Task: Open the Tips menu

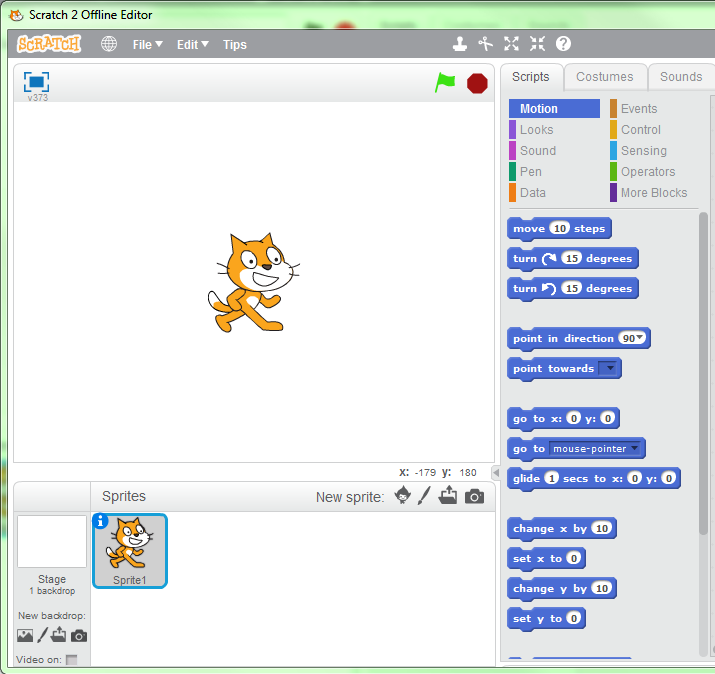Action: 235,45
